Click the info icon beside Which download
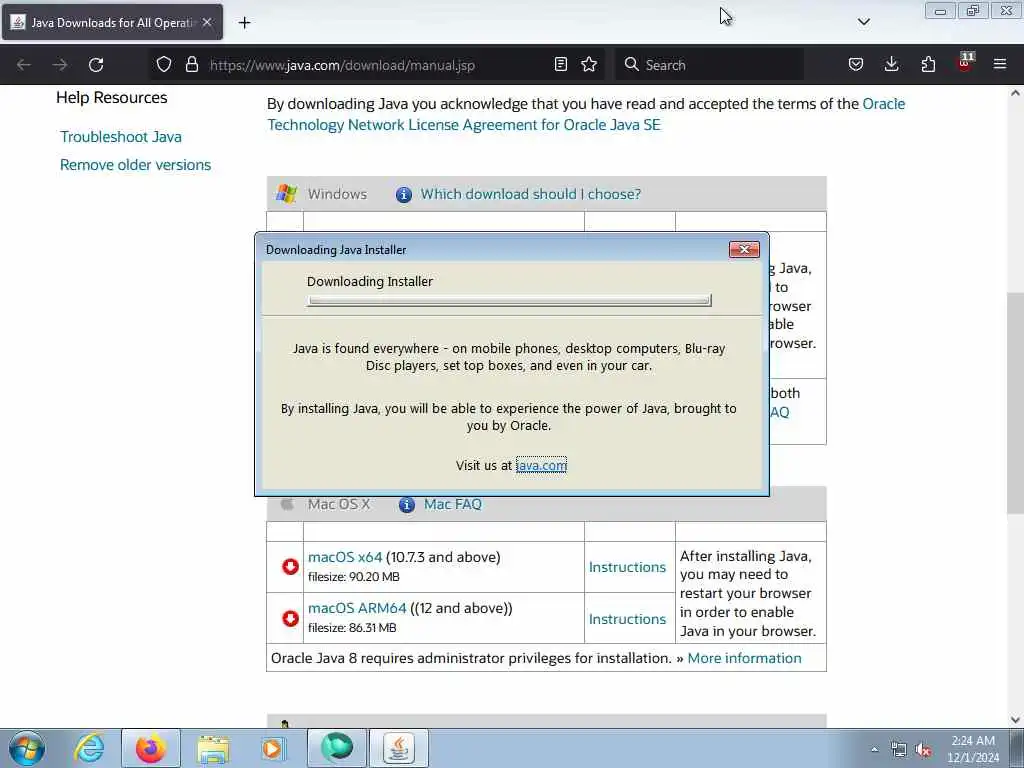 404,195
